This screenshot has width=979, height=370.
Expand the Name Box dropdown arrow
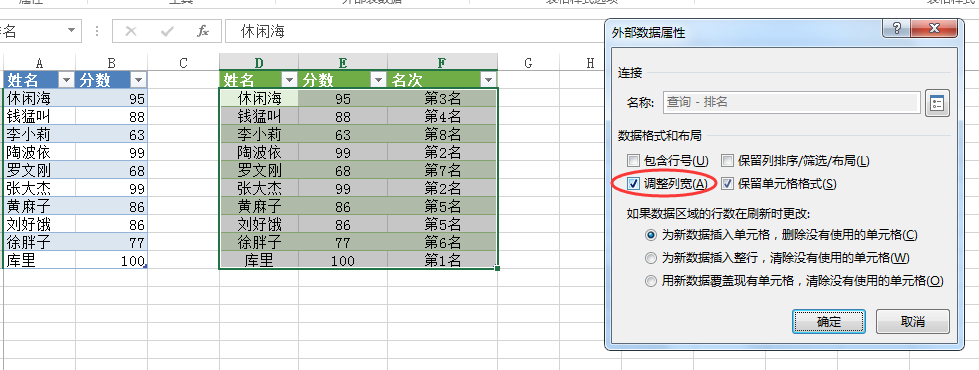pyautogui.click(x=71, y=31)
